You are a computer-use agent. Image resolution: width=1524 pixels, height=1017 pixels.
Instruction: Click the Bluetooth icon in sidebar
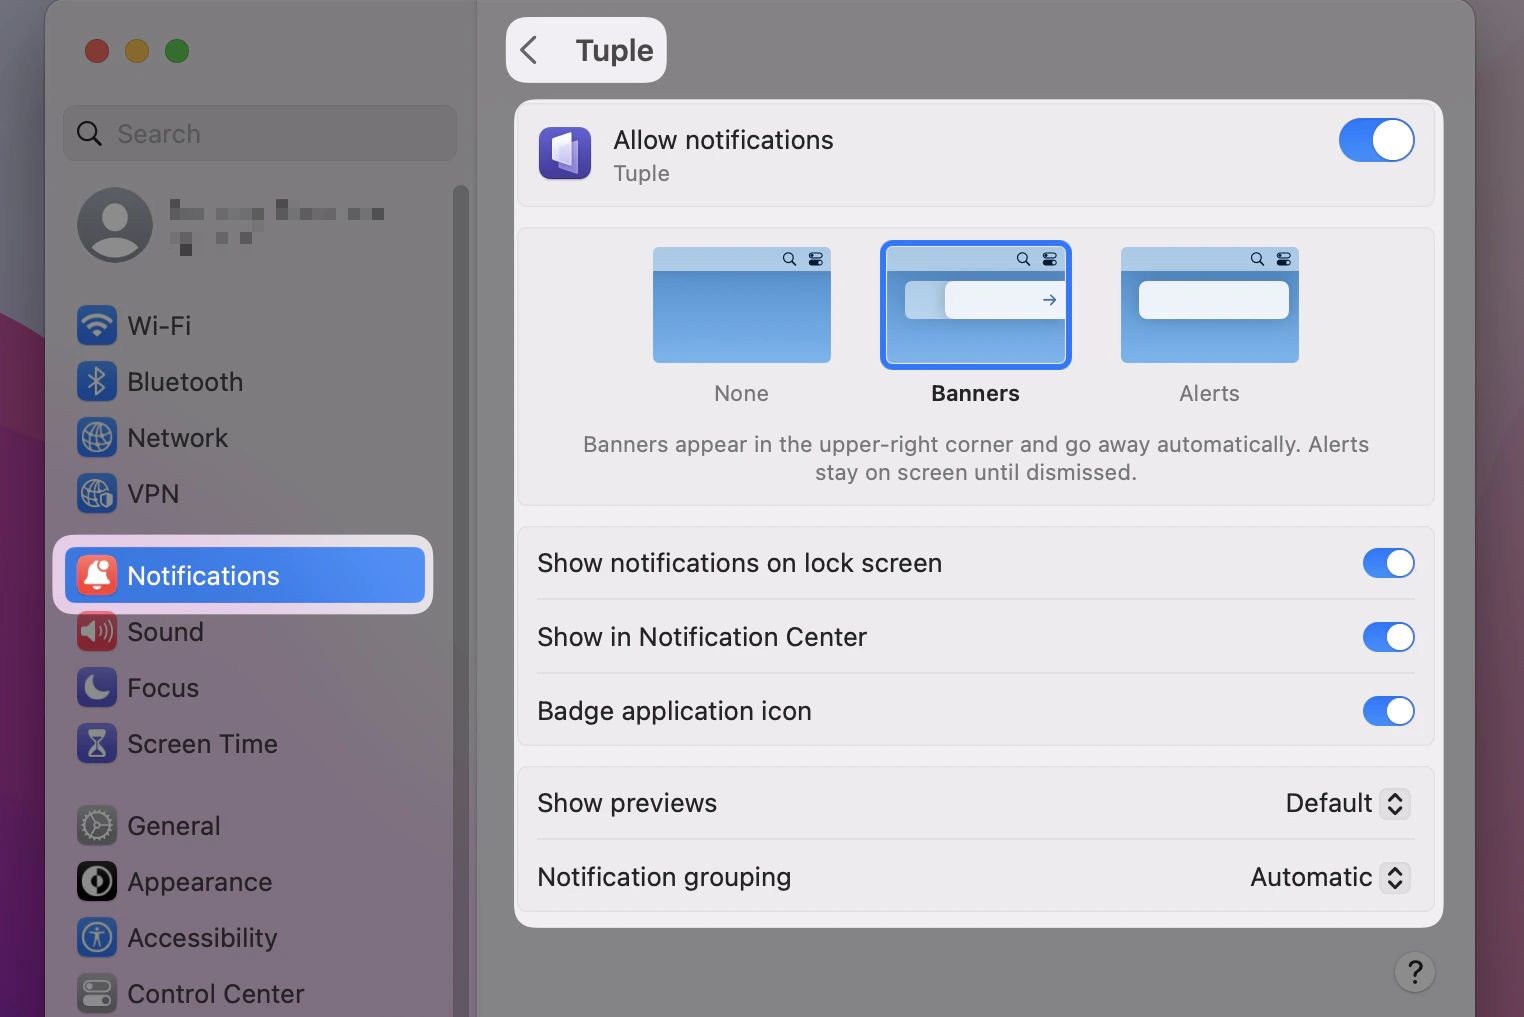97,381
